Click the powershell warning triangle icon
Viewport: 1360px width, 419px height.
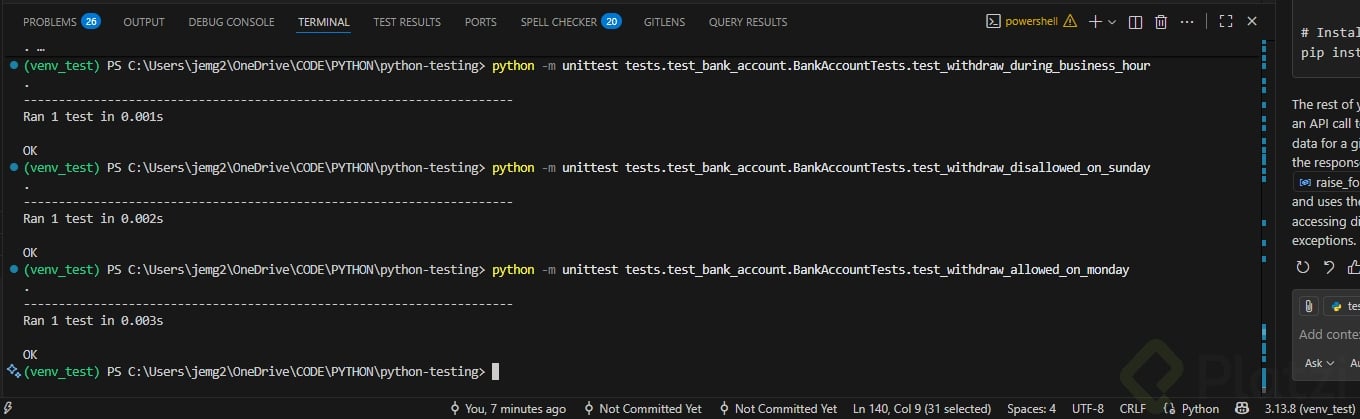[1070, 21]
